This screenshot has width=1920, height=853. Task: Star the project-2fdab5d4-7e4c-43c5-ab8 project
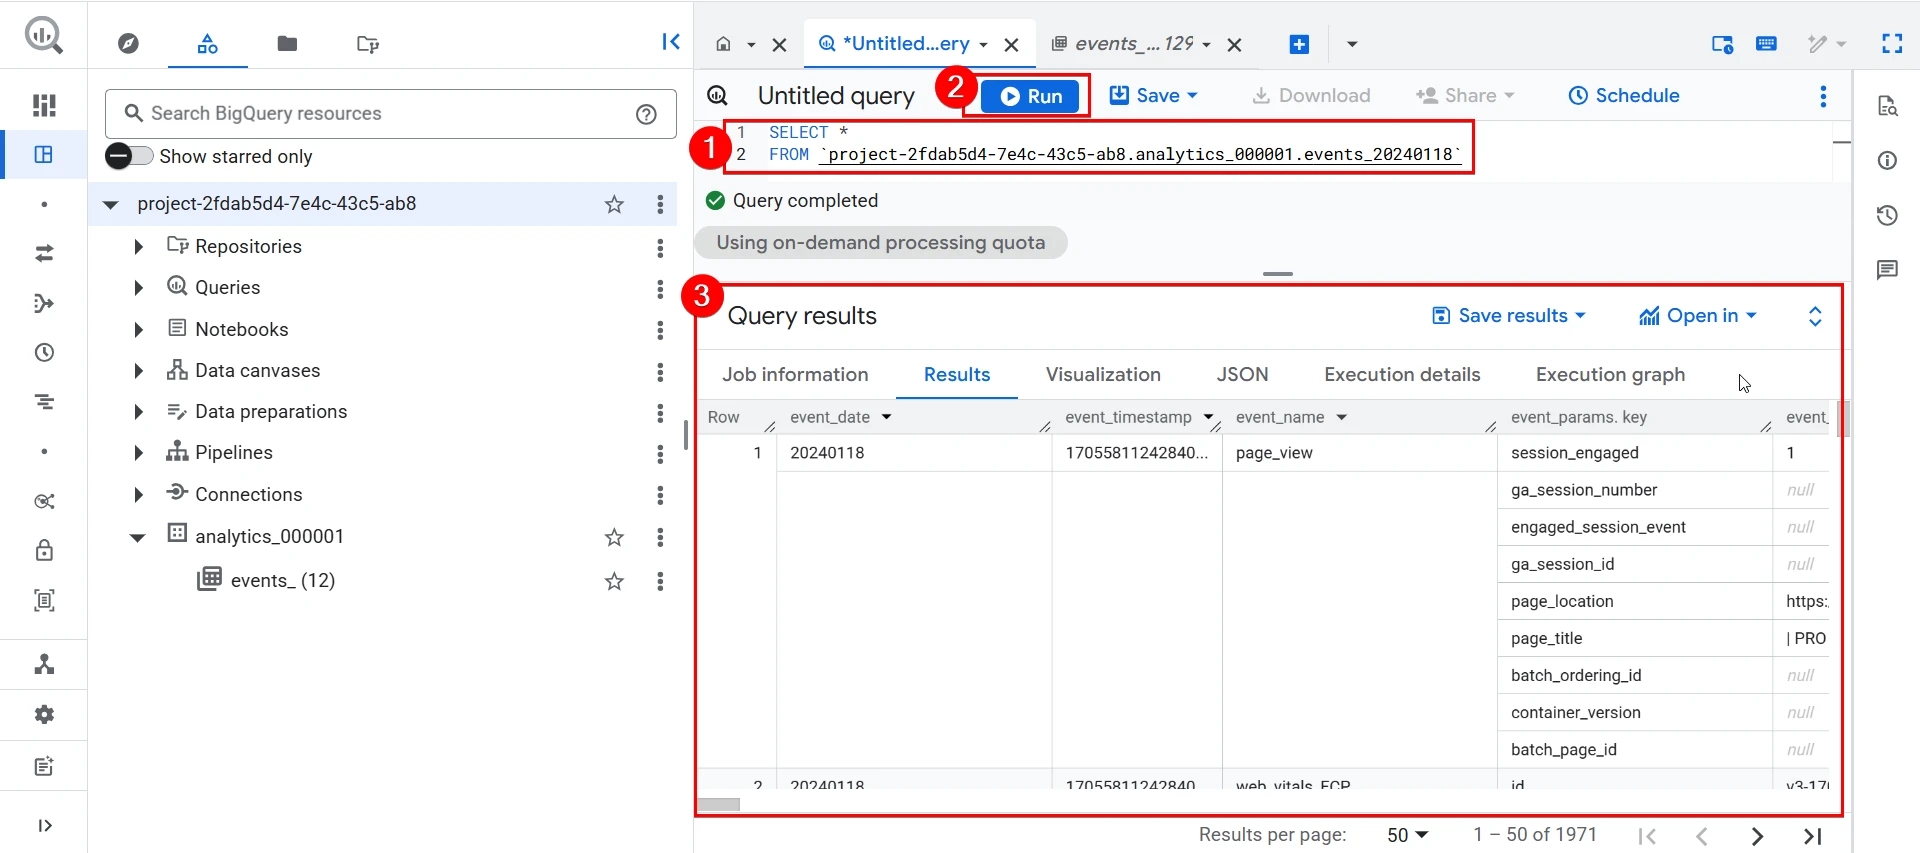tap(614, 205)
